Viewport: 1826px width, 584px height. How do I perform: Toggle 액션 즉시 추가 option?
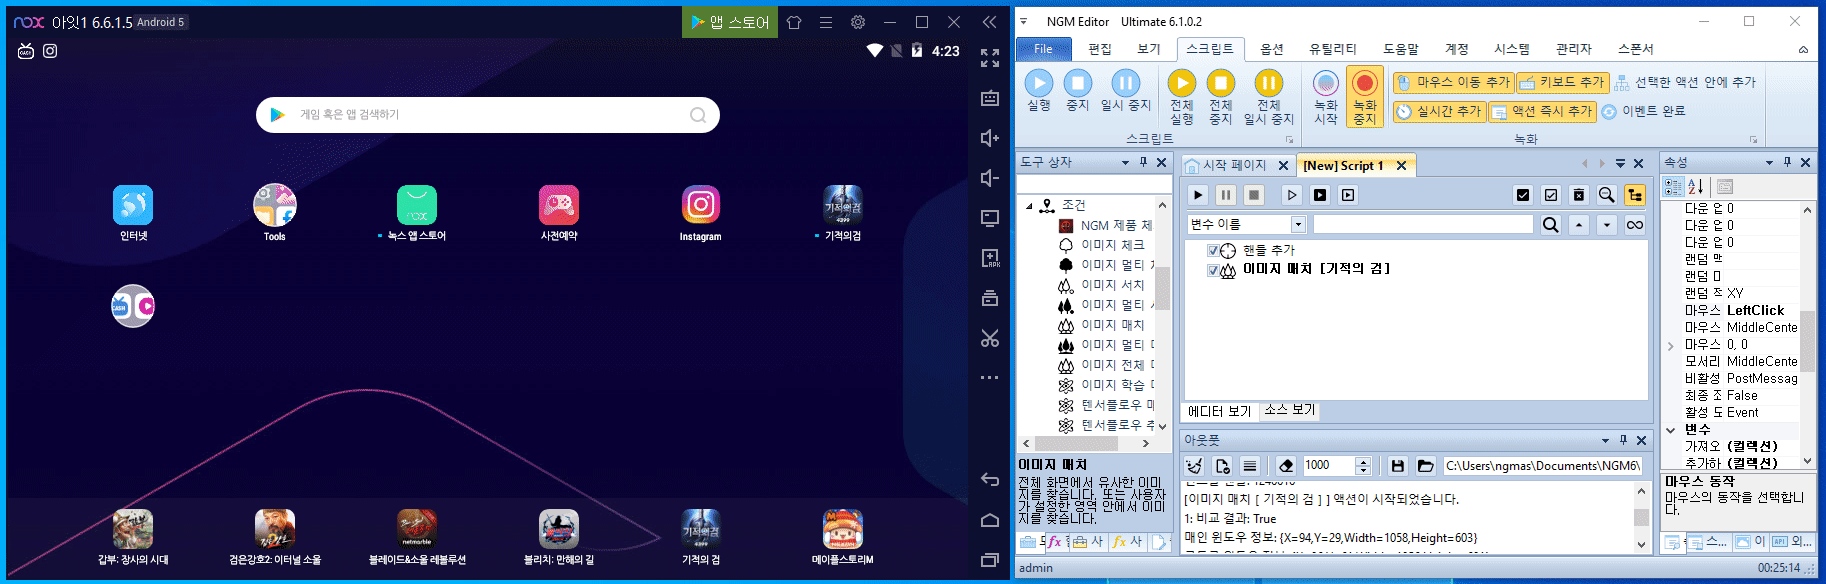(1542, 112)
